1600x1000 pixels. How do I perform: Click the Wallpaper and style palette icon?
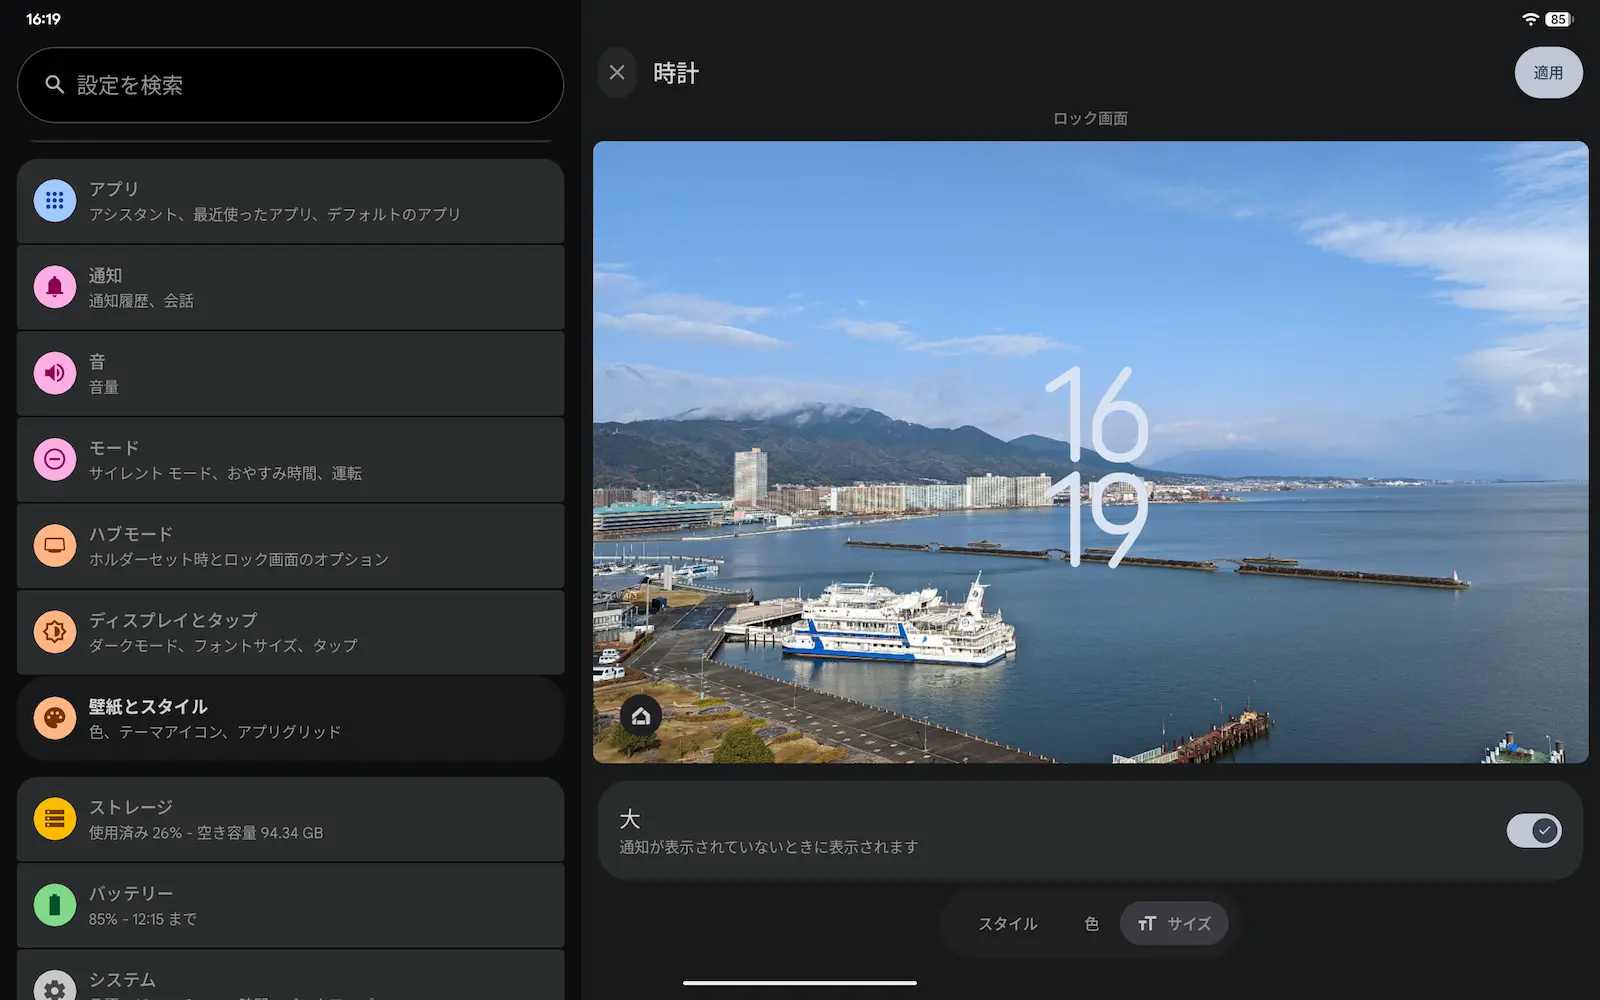55,718
